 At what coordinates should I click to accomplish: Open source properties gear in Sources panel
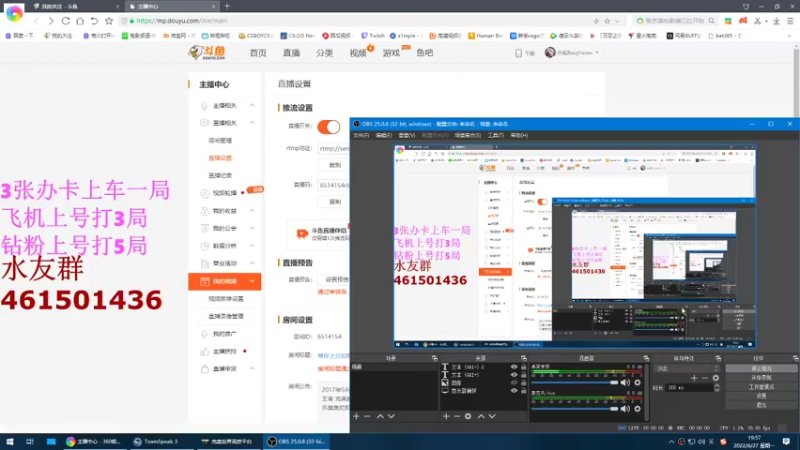coord(468,416)
